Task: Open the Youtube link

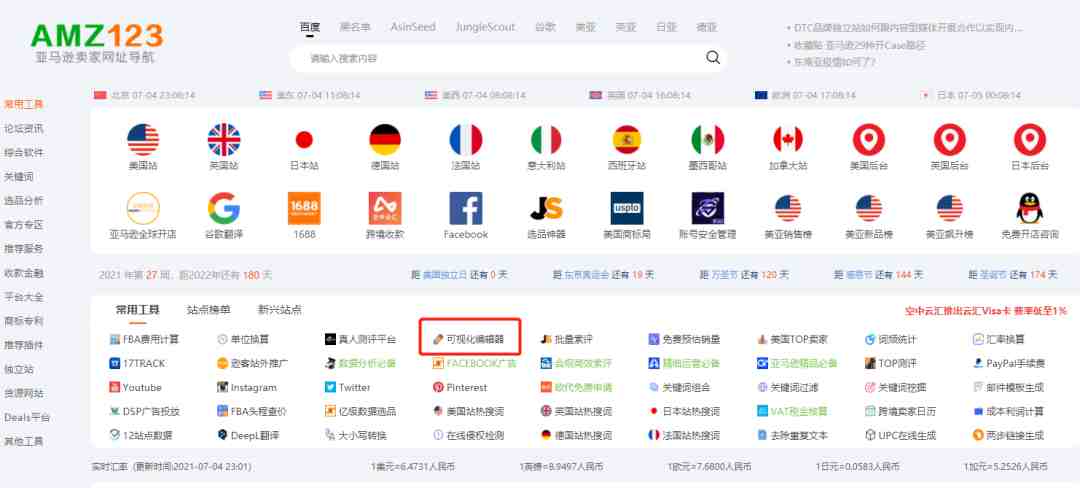Action: pyautogui.click(x=135, y=388)
